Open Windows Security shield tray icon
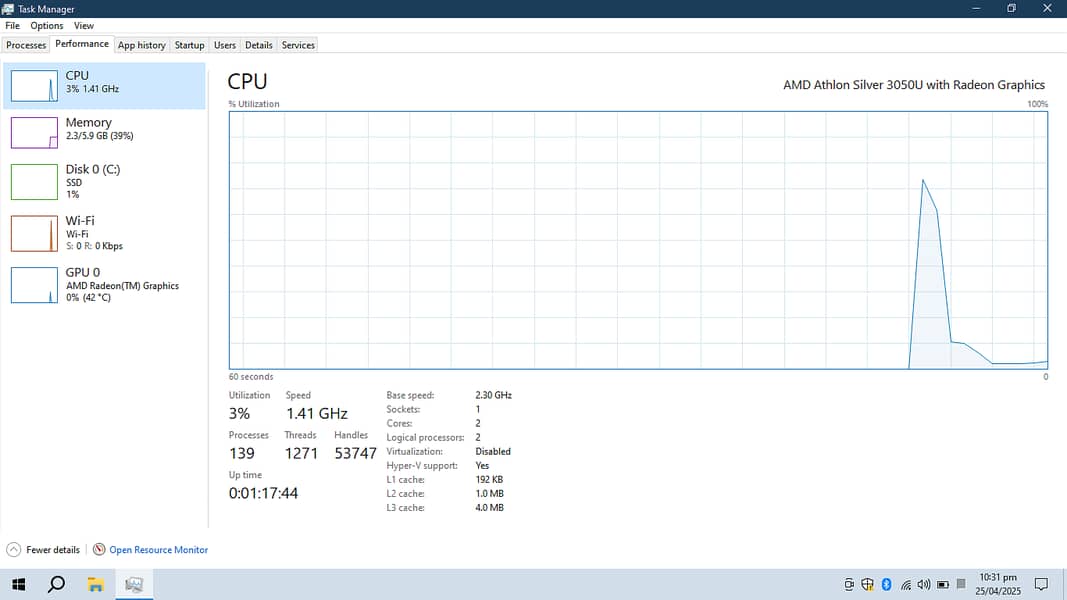1067x600 pixels. click(x=868, y=584)
